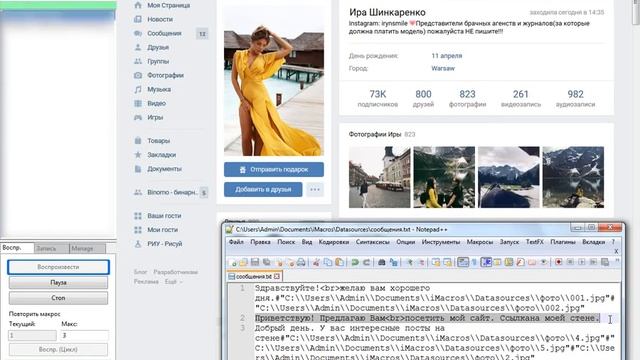This screenshot has height=360, width=640.
Task: Open the Друзья link in VK sidebar
Action: (158, 47)
